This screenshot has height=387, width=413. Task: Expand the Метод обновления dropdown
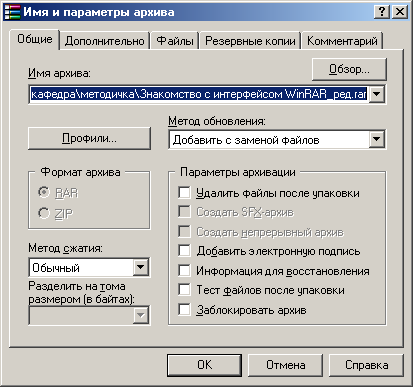(x=377, y=139)
